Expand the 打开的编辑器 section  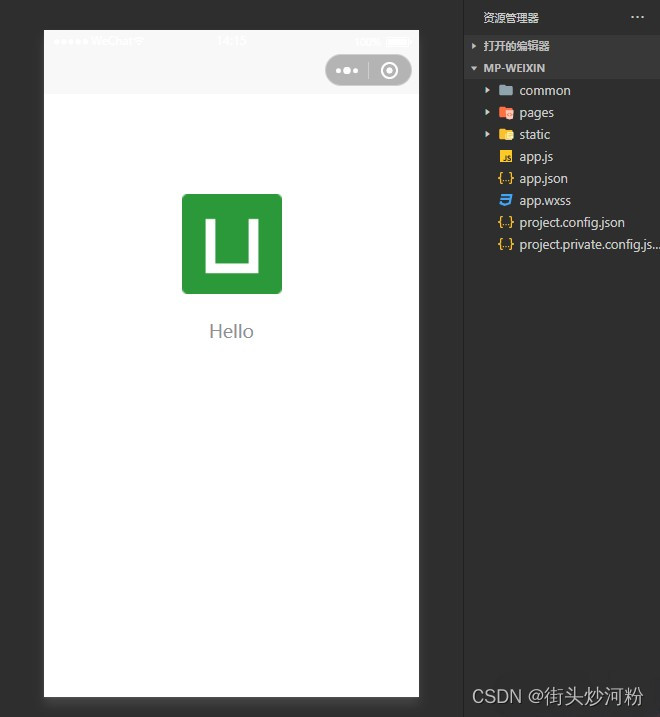(474, 46)
